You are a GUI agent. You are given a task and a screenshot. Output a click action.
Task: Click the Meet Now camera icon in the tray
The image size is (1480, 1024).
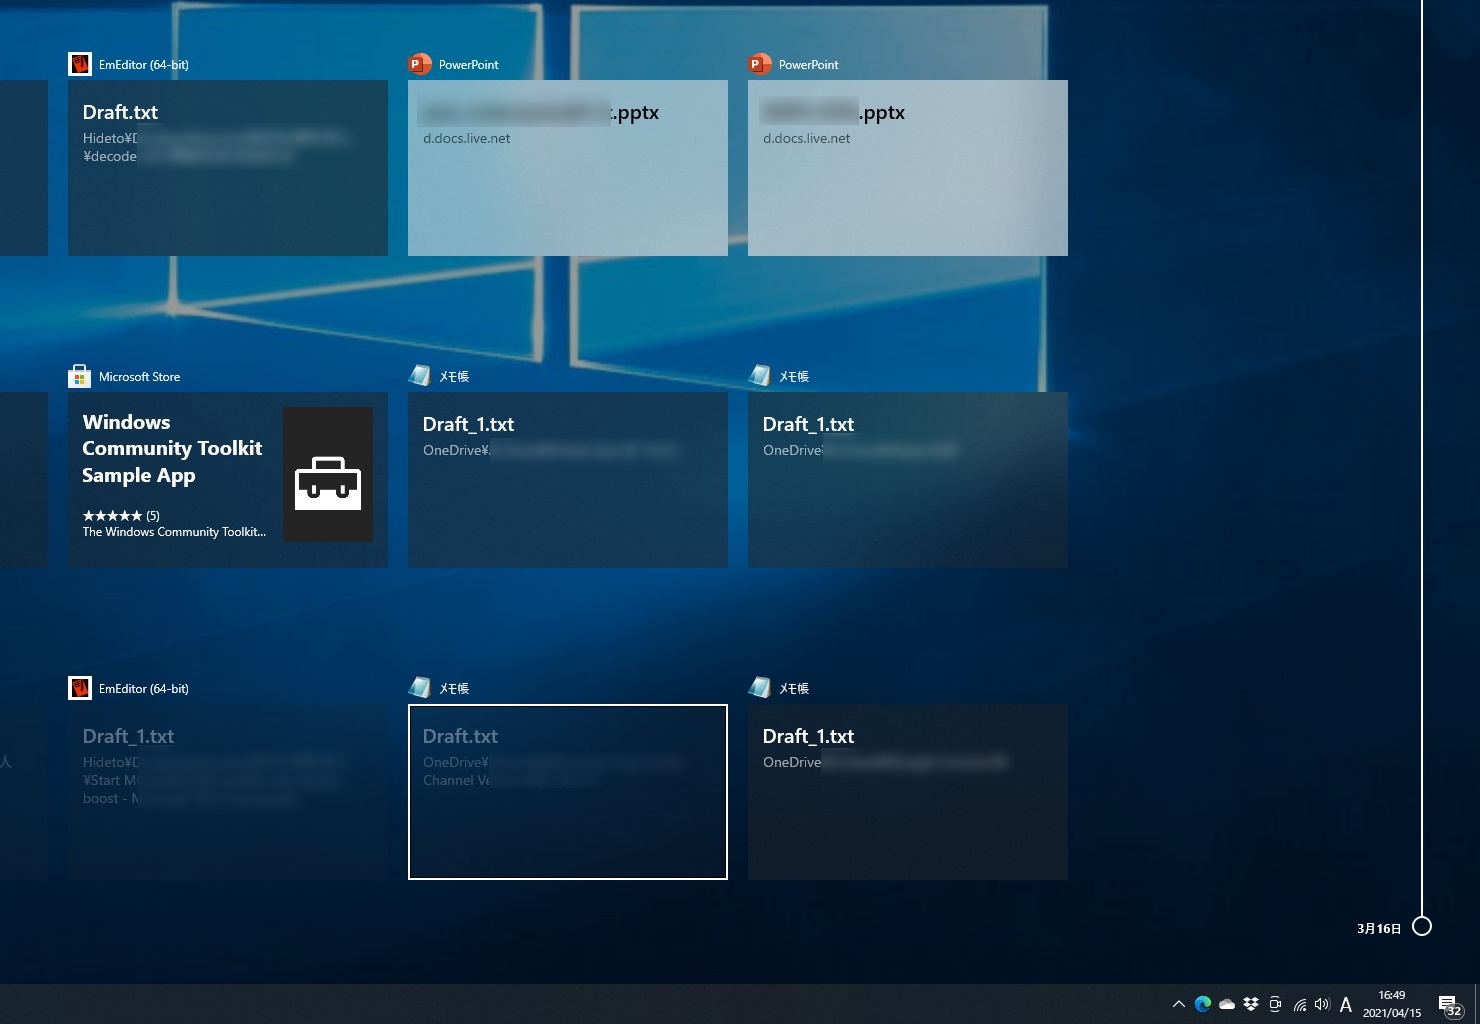click(1275, 1004)
